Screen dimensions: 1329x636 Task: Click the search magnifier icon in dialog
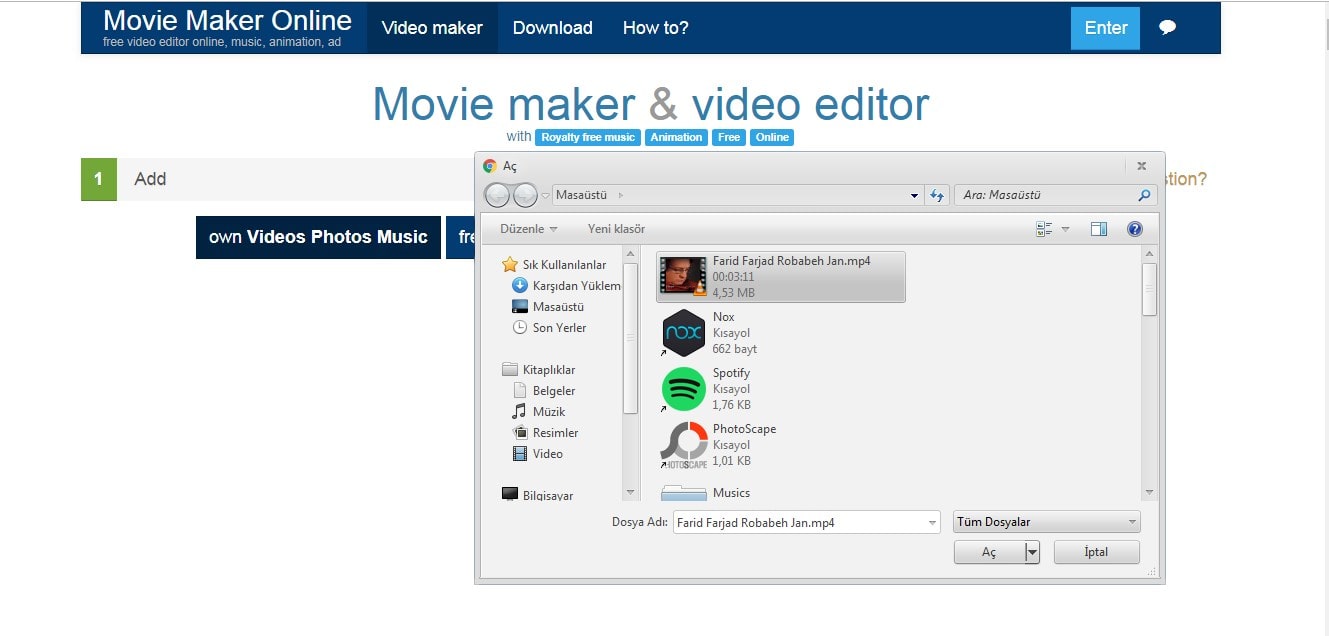click(x=1145, y=195)
